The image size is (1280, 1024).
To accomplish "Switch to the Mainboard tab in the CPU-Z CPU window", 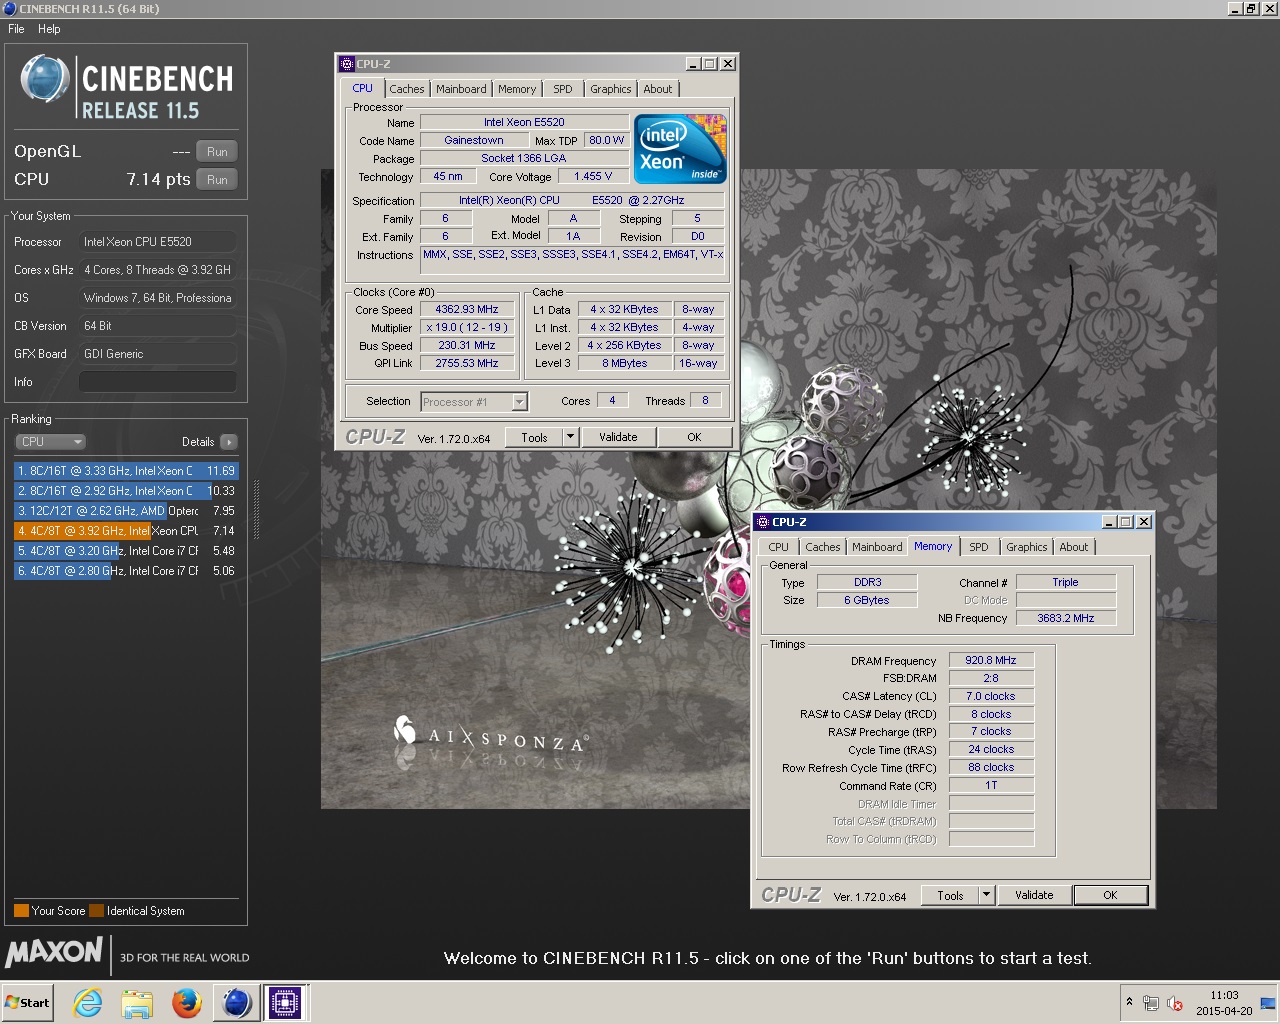I will [x=461, y=89].
